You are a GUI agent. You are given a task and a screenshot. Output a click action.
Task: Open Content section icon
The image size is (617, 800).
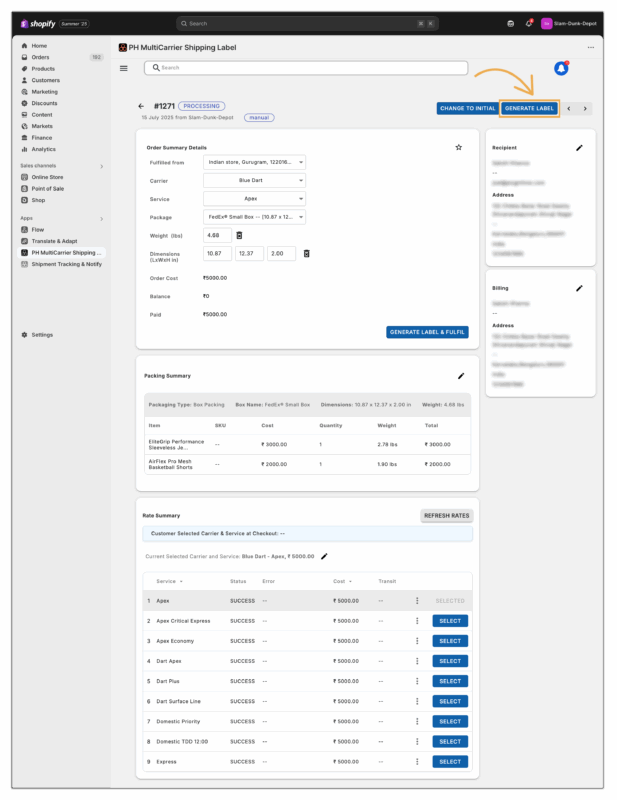pyautogui.click(x=24, y=115)
